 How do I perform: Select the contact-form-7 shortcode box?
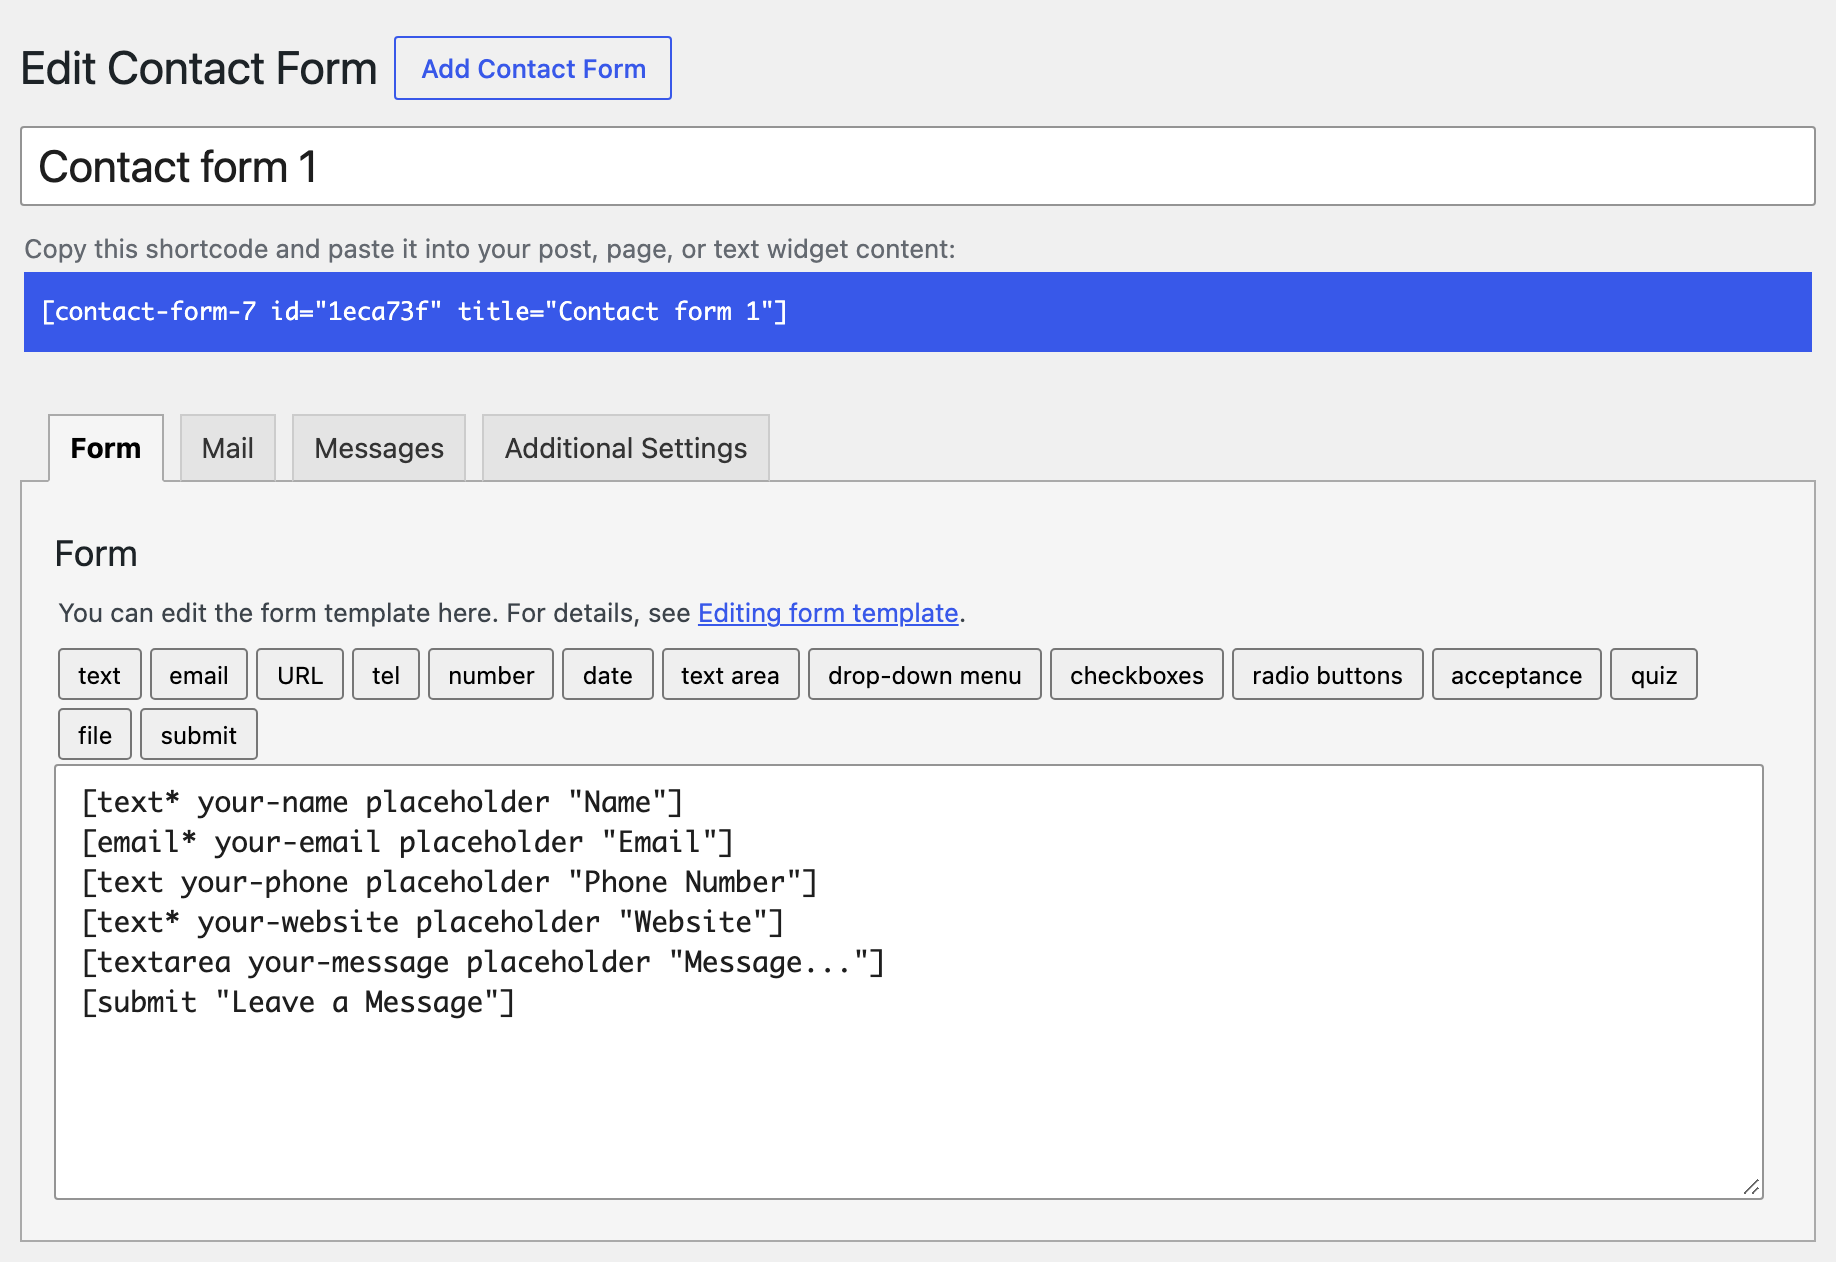point(918,312)
